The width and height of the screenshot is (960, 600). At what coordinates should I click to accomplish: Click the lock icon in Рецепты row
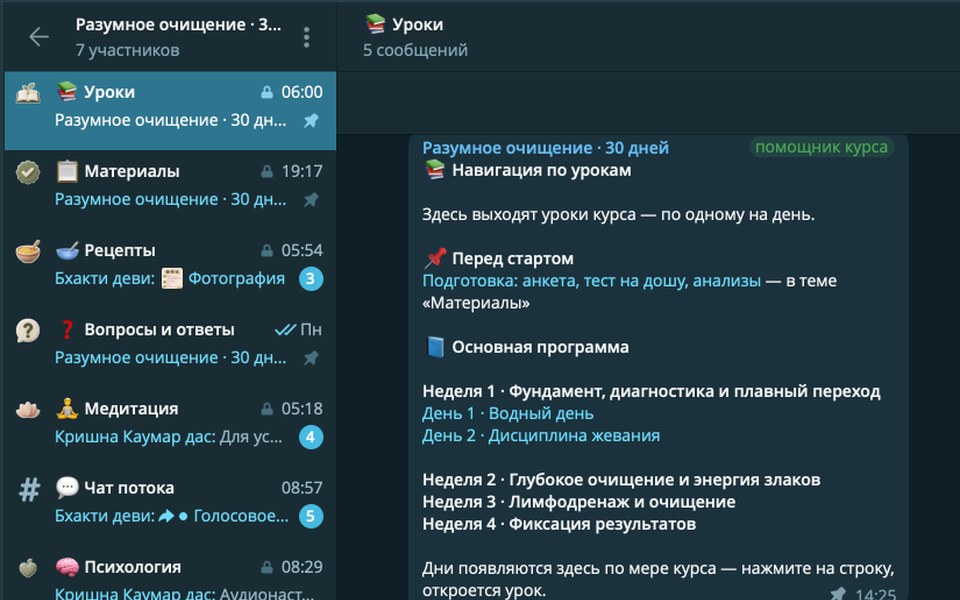pos(267,250)
